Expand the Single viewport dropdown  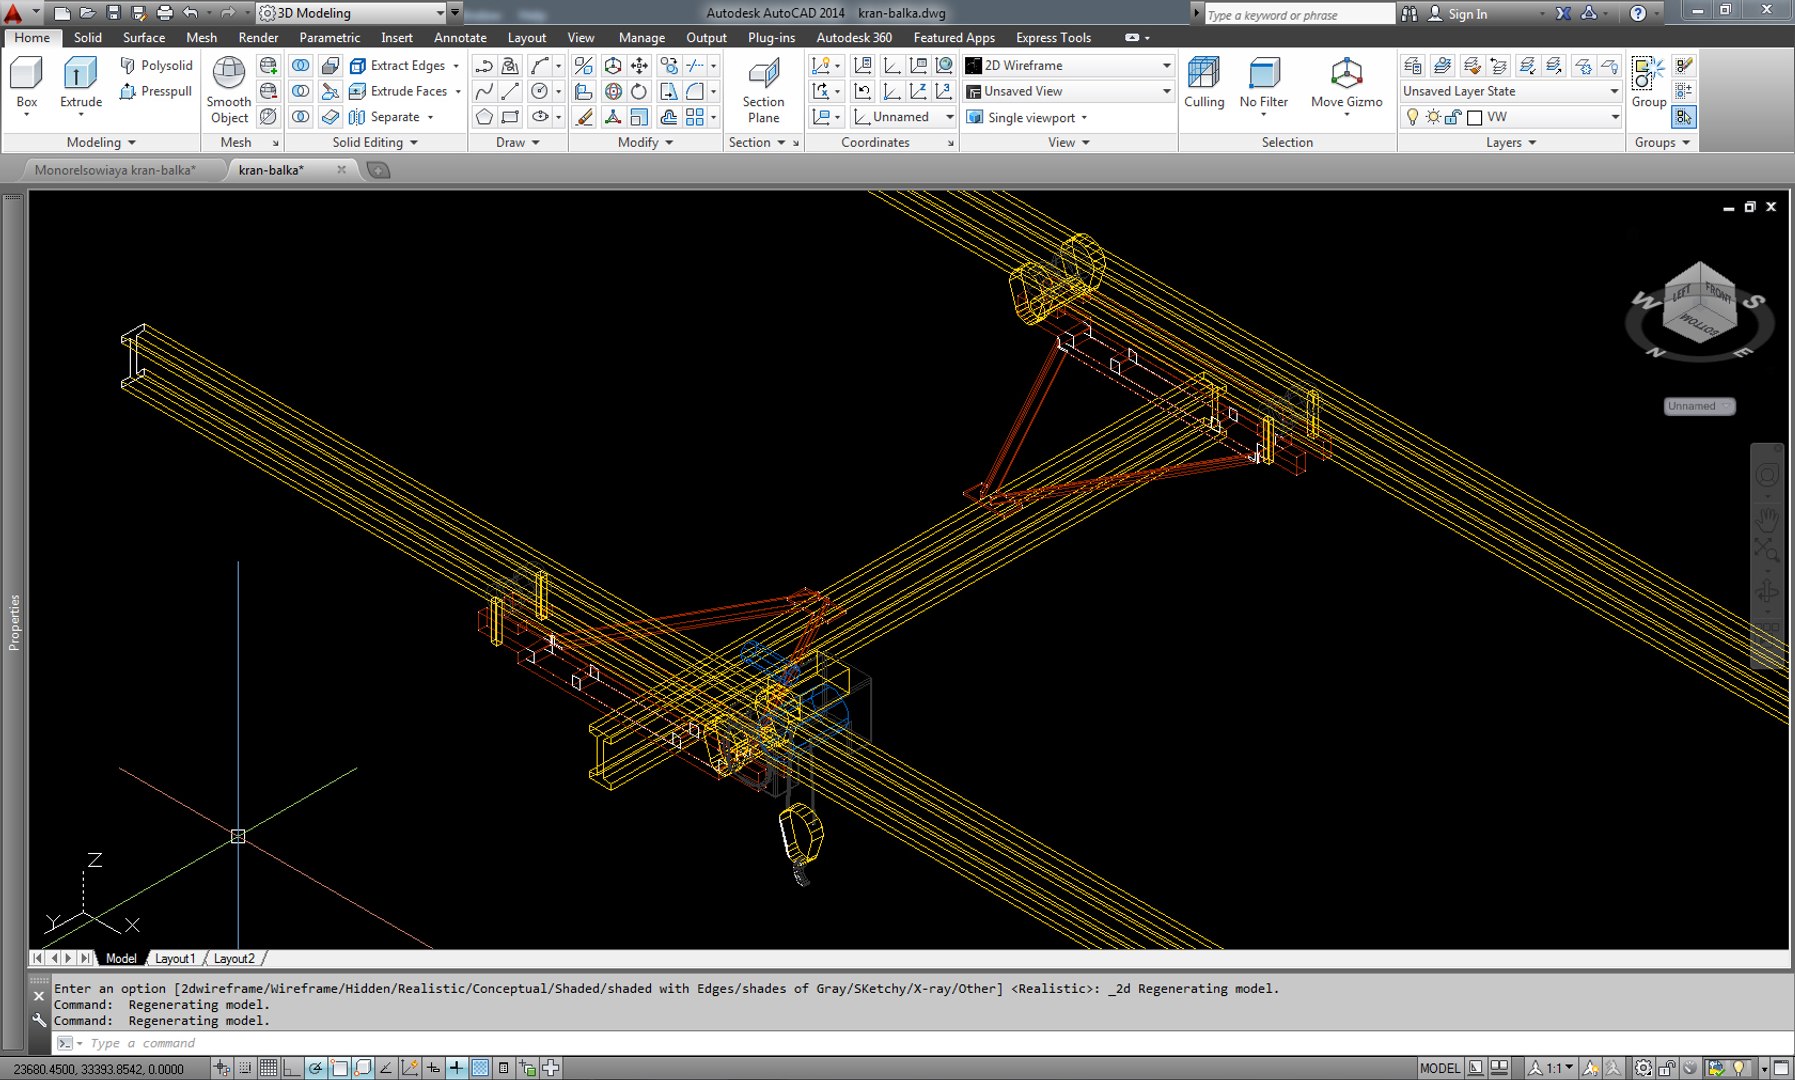1027,117
